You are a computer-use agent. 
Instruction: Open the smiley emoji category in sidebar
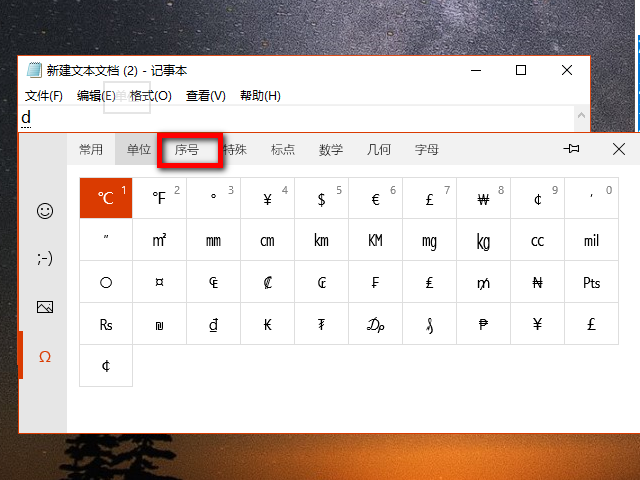click(x=44, y=211)
